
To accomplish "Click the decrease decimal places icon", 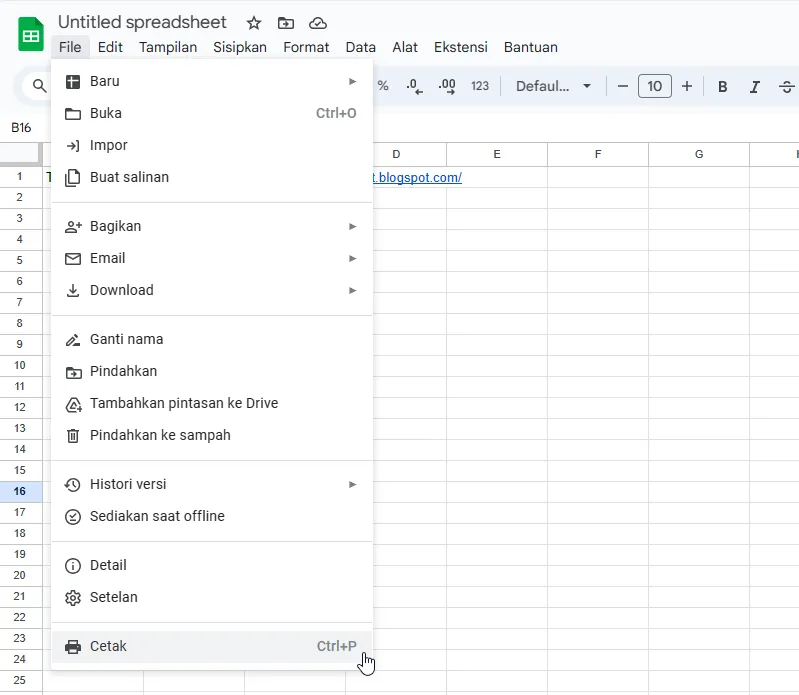I will [415, 87].
